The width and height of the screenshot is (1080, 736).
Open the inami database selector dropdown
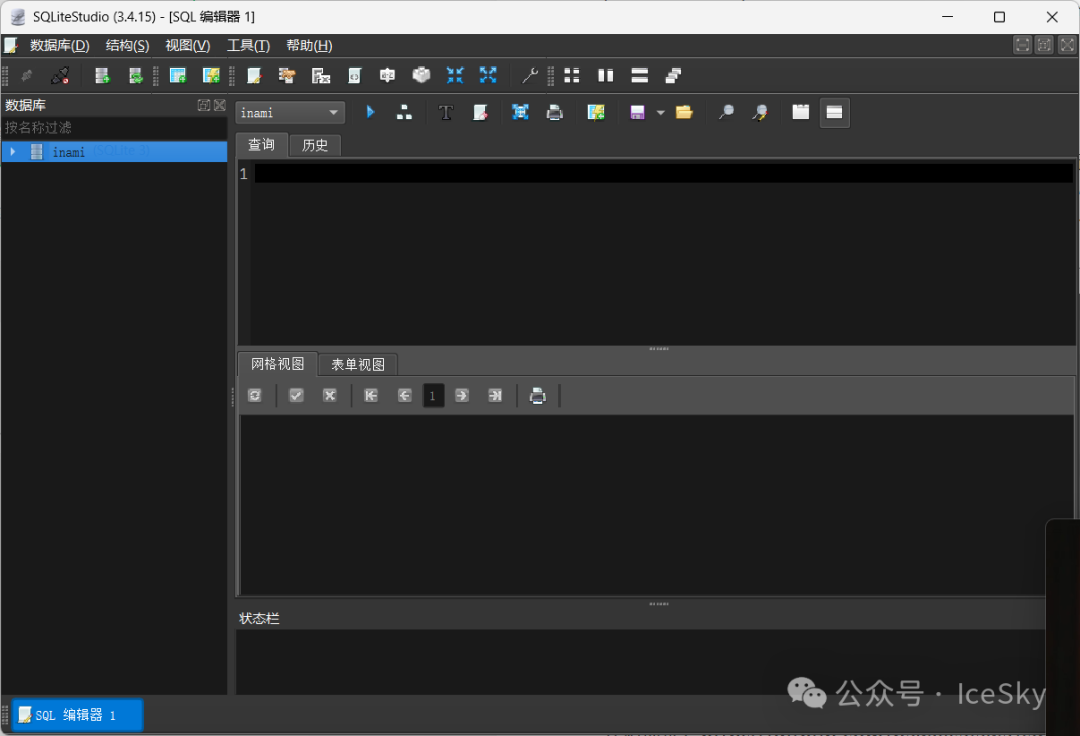tap(290, 113)
